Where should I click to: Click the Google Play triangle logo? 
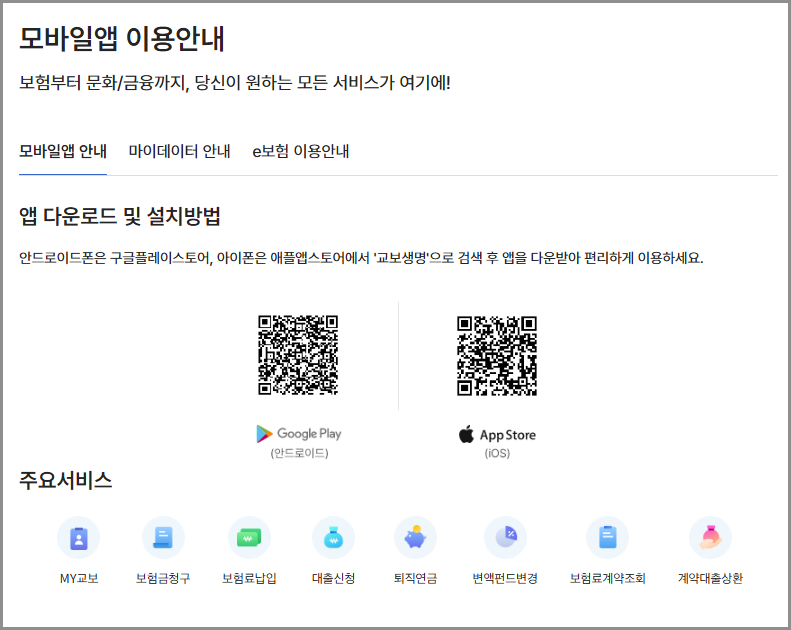pos(264,434)
